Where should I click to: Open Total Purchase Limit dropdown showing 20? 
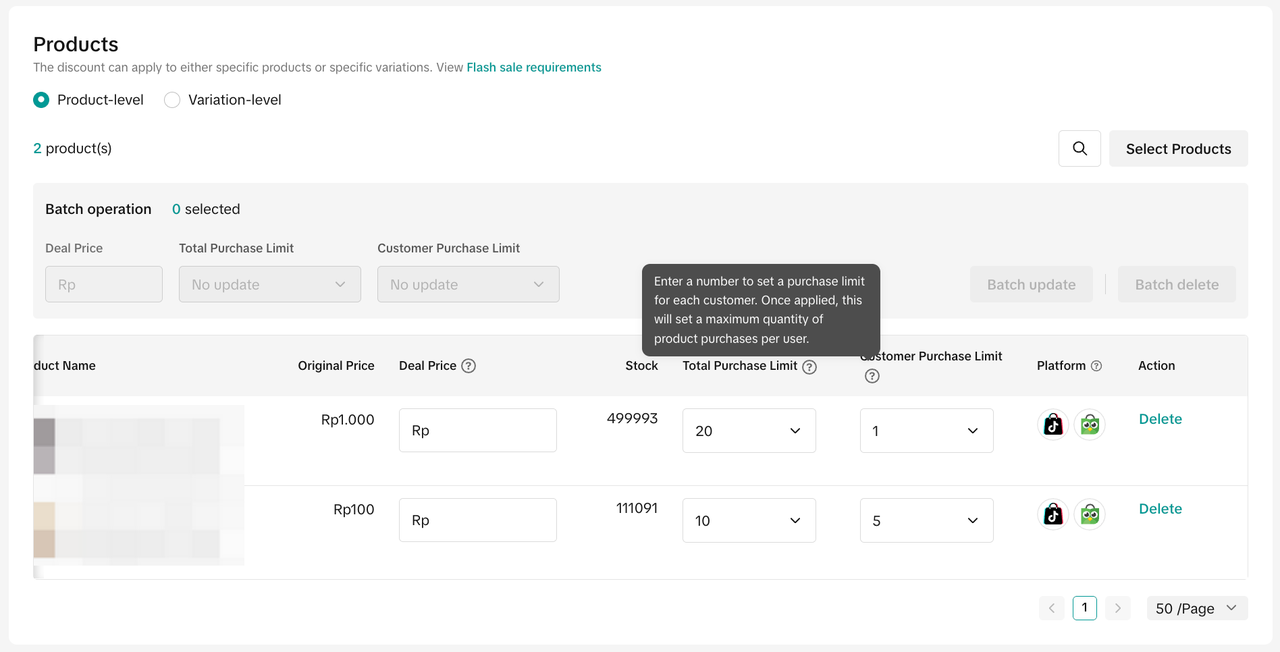point(749,431)
